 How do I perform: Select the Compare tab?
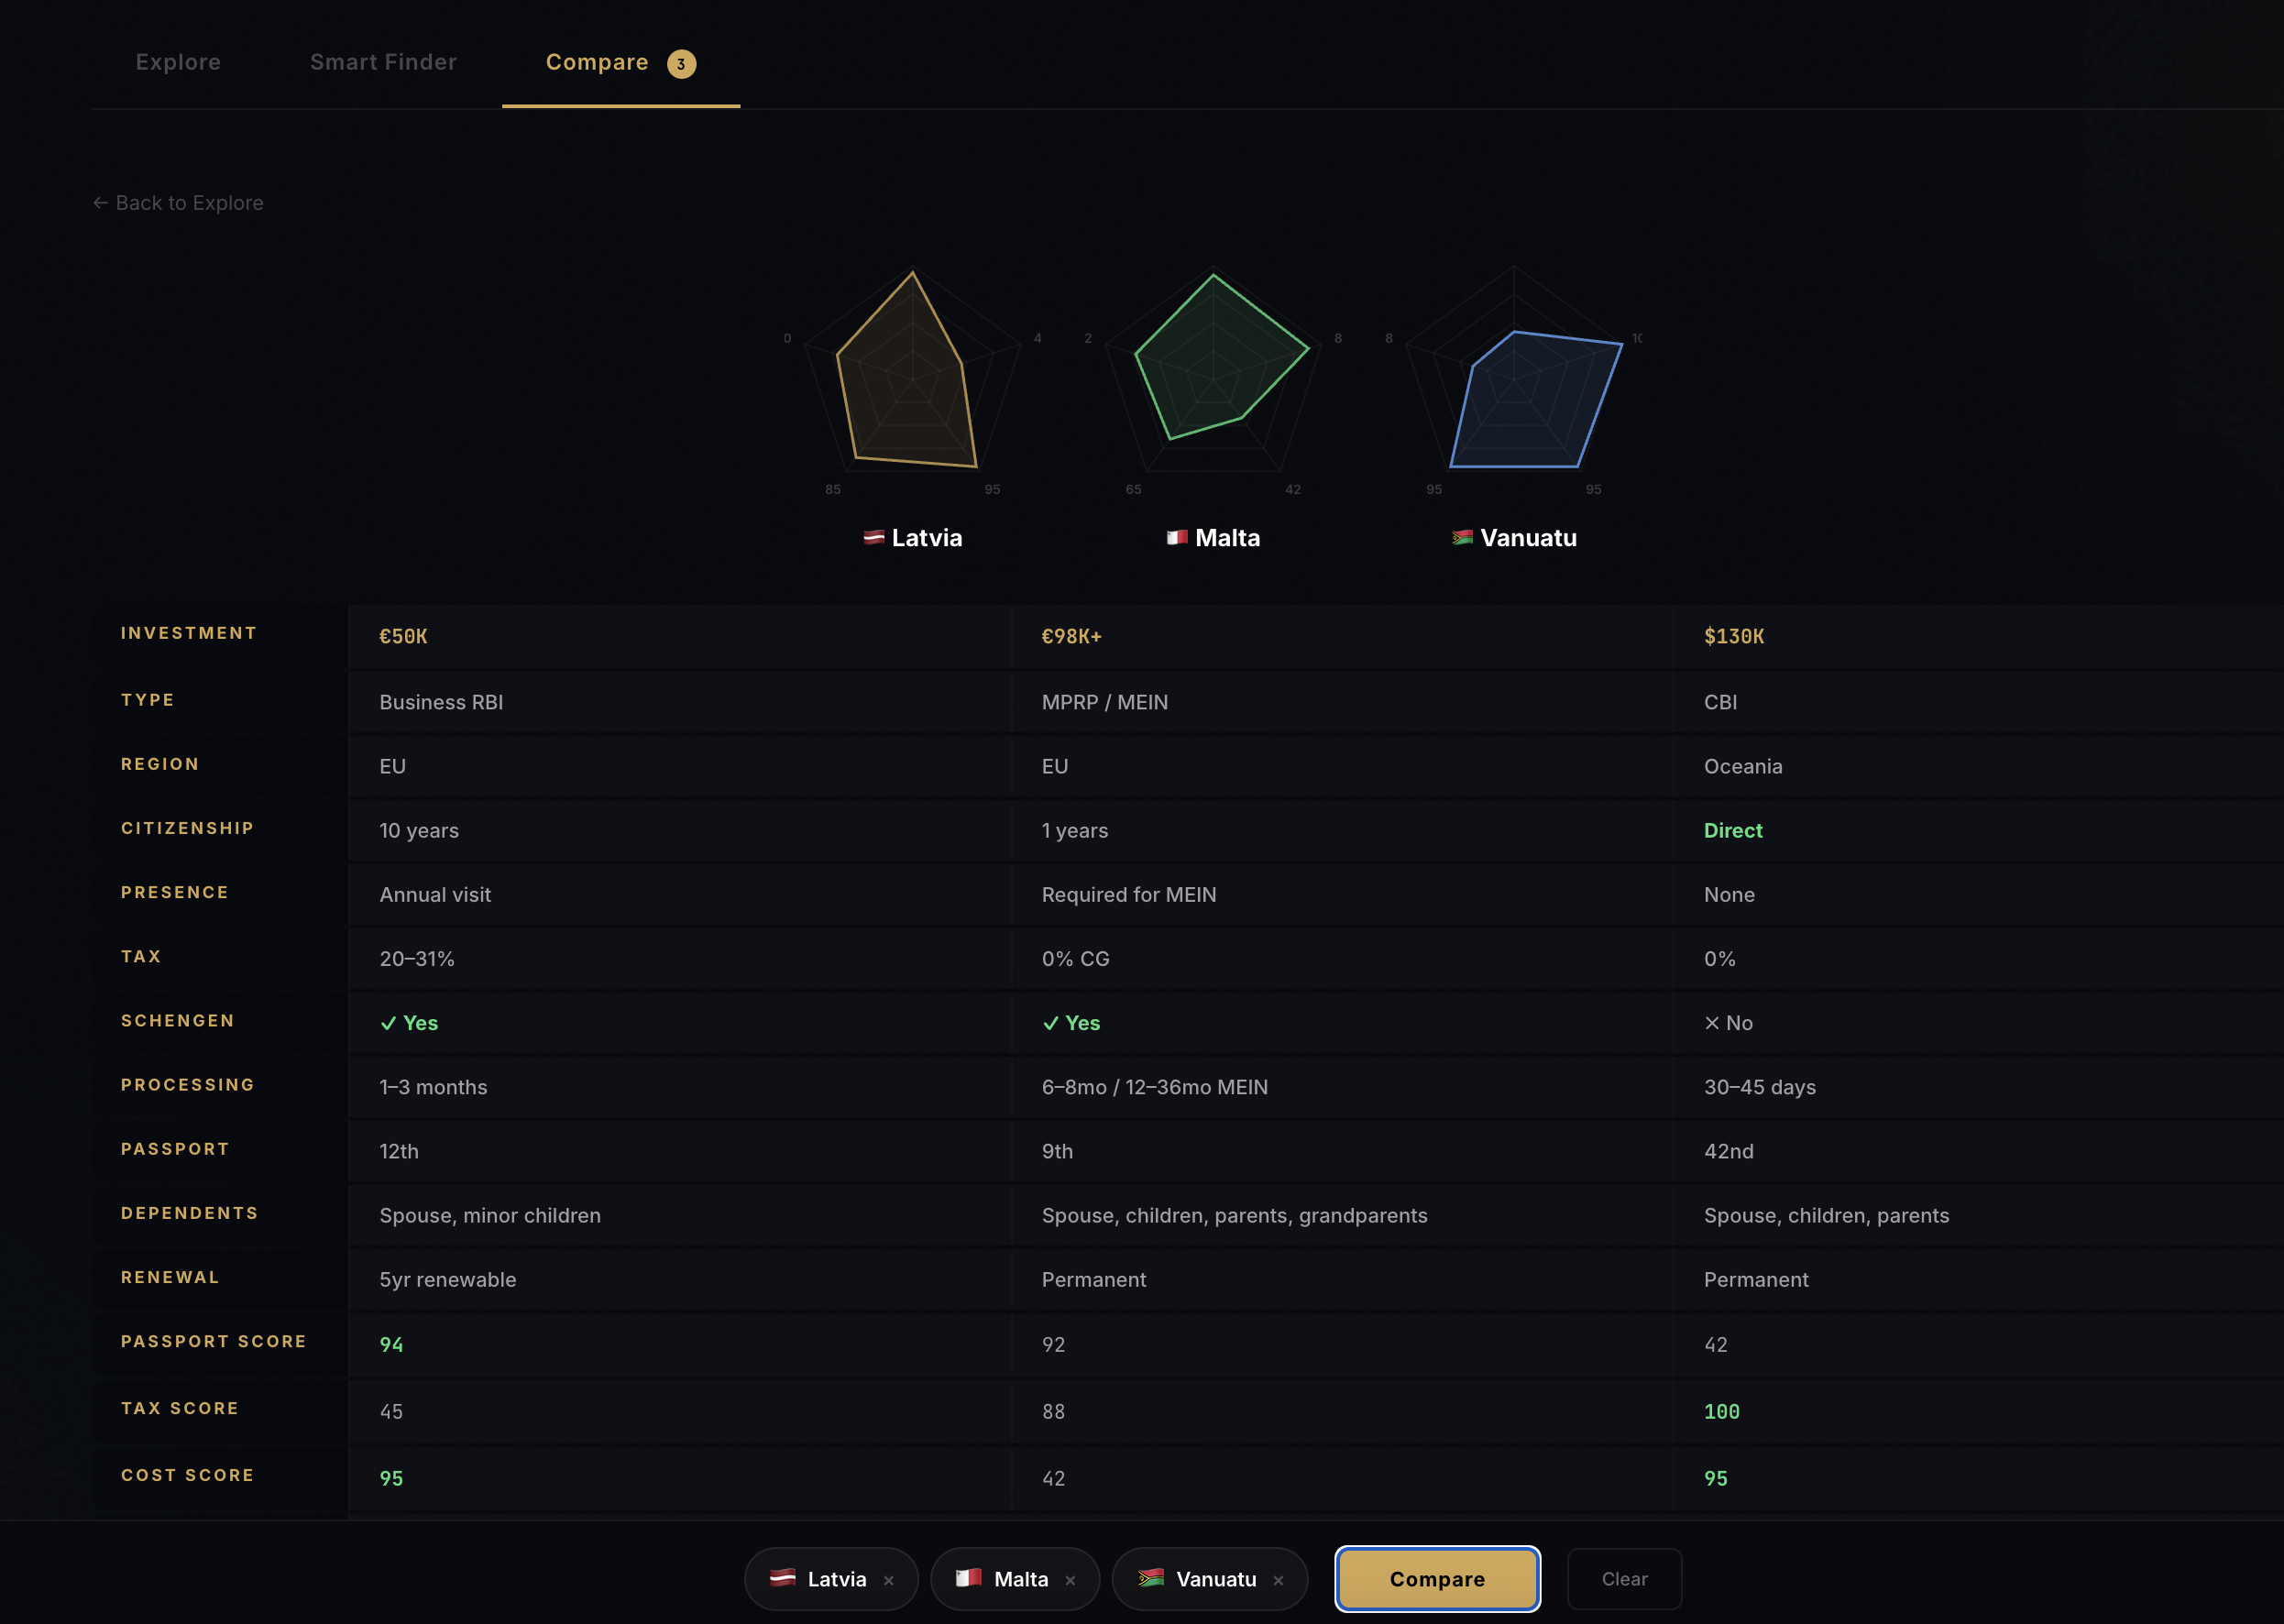pos(598,62)
